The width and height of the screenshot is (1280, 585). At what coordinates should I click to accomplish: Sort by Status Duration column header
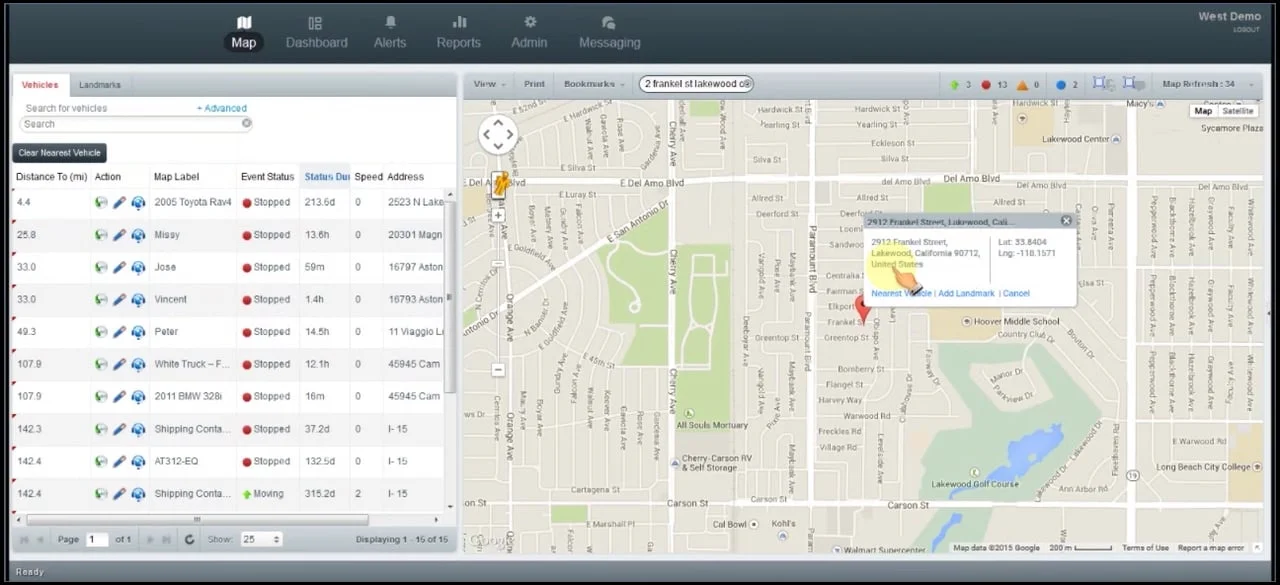tap(326, 177)
